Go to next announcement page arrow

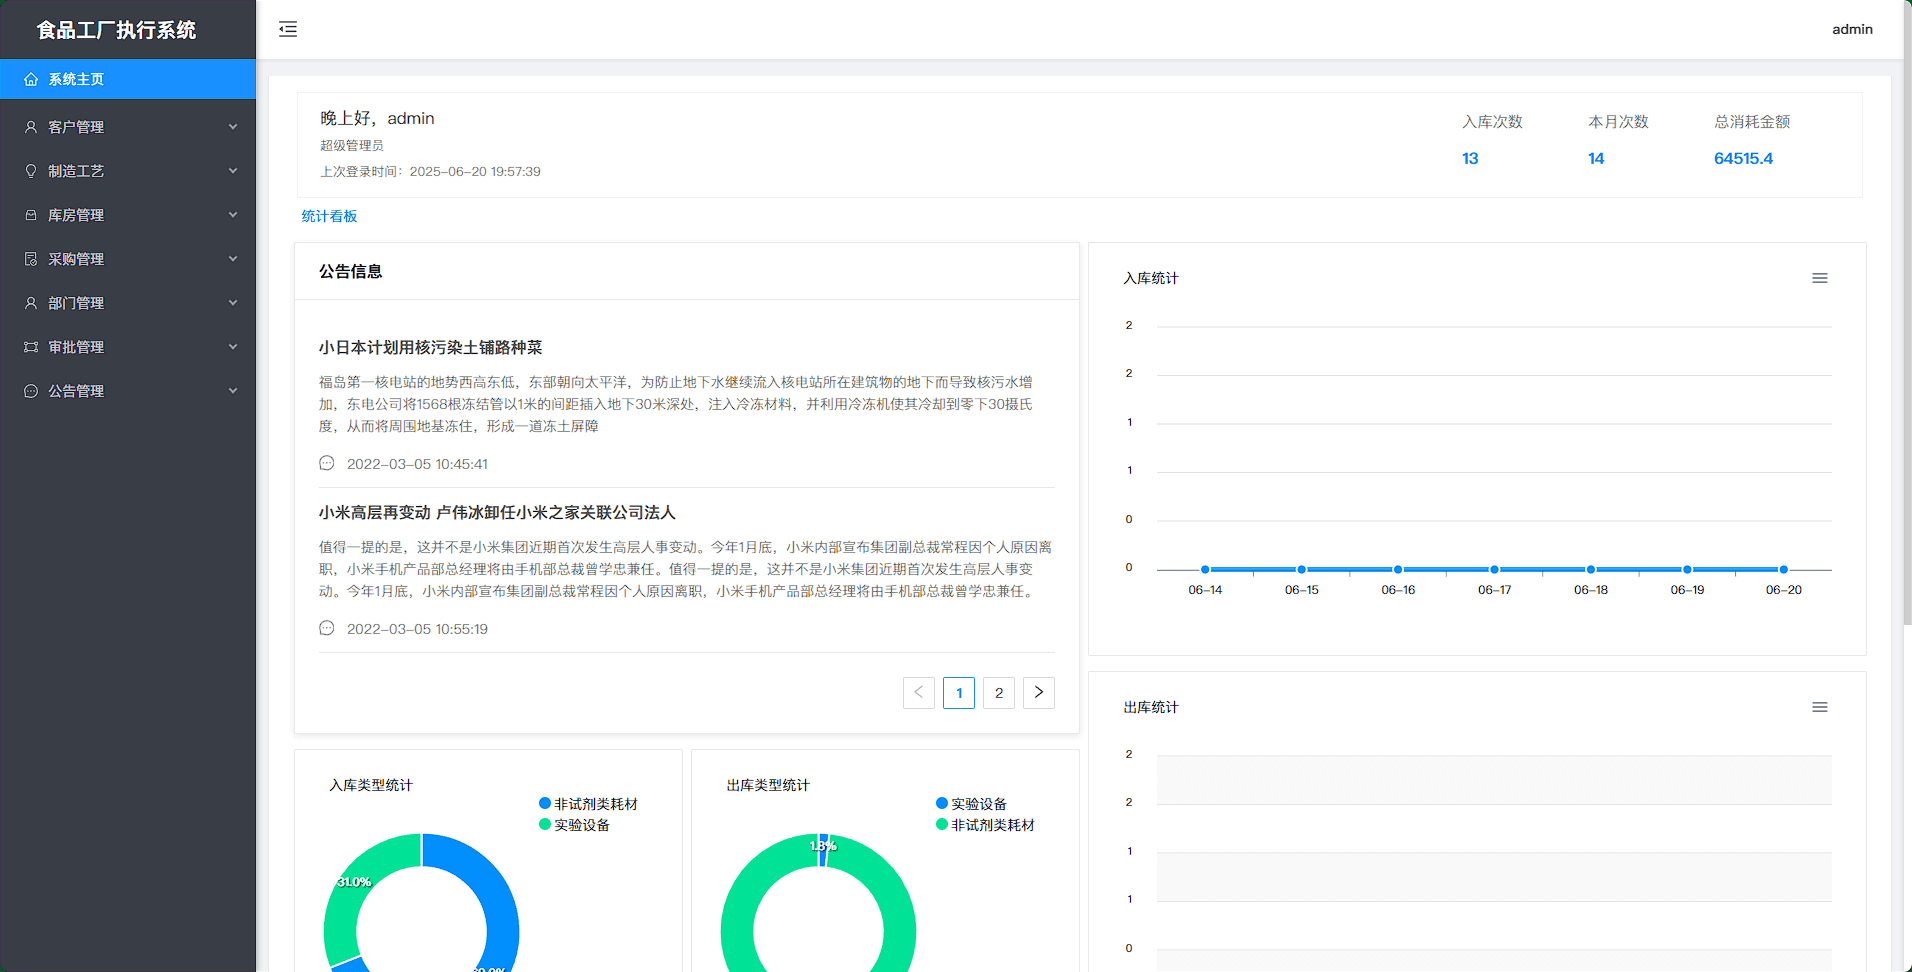(1039, 693)
